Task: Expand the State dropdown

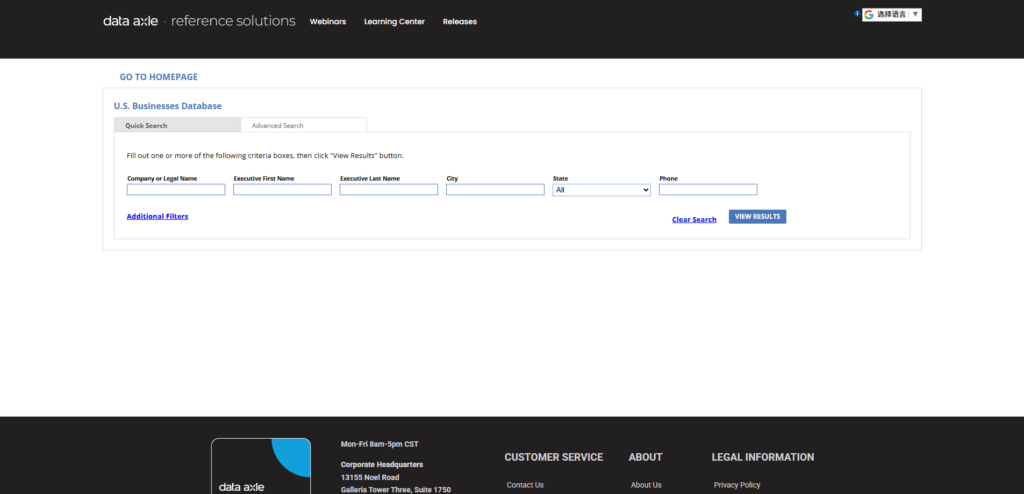Action: tap(601, 190)
